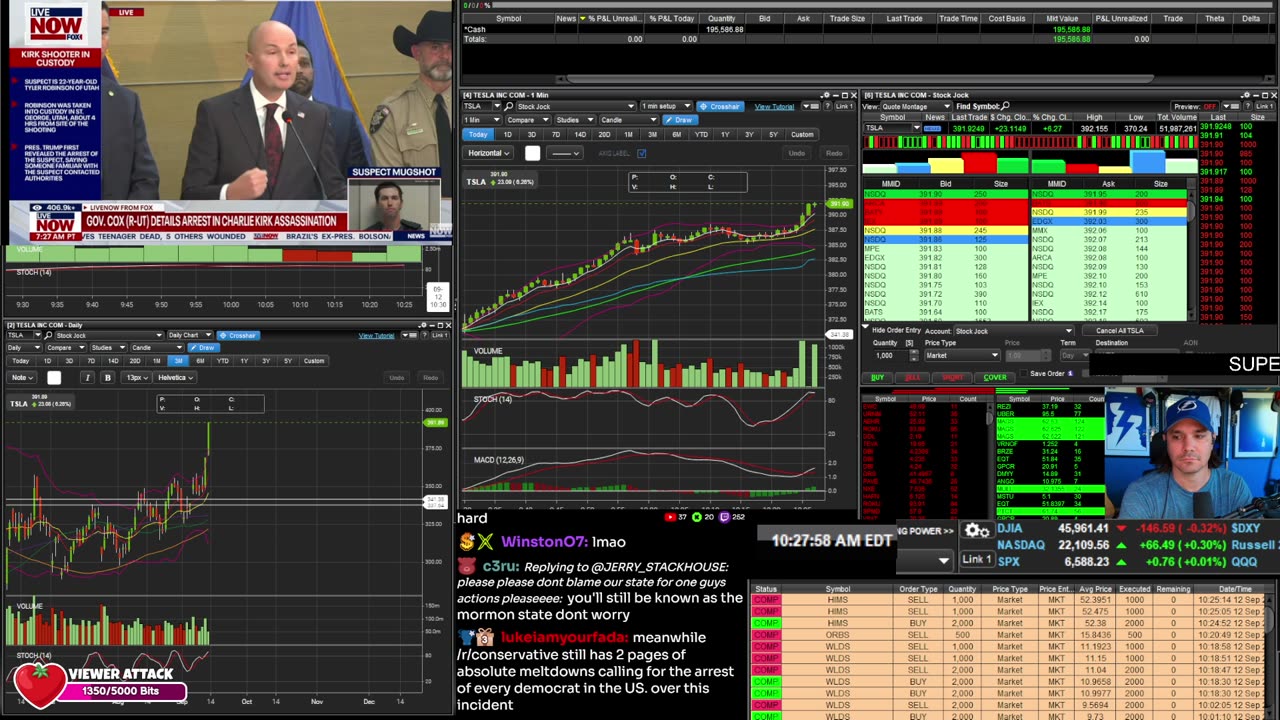
Task: Open the View Tutorial link in Daily chart
Action: 376,335
